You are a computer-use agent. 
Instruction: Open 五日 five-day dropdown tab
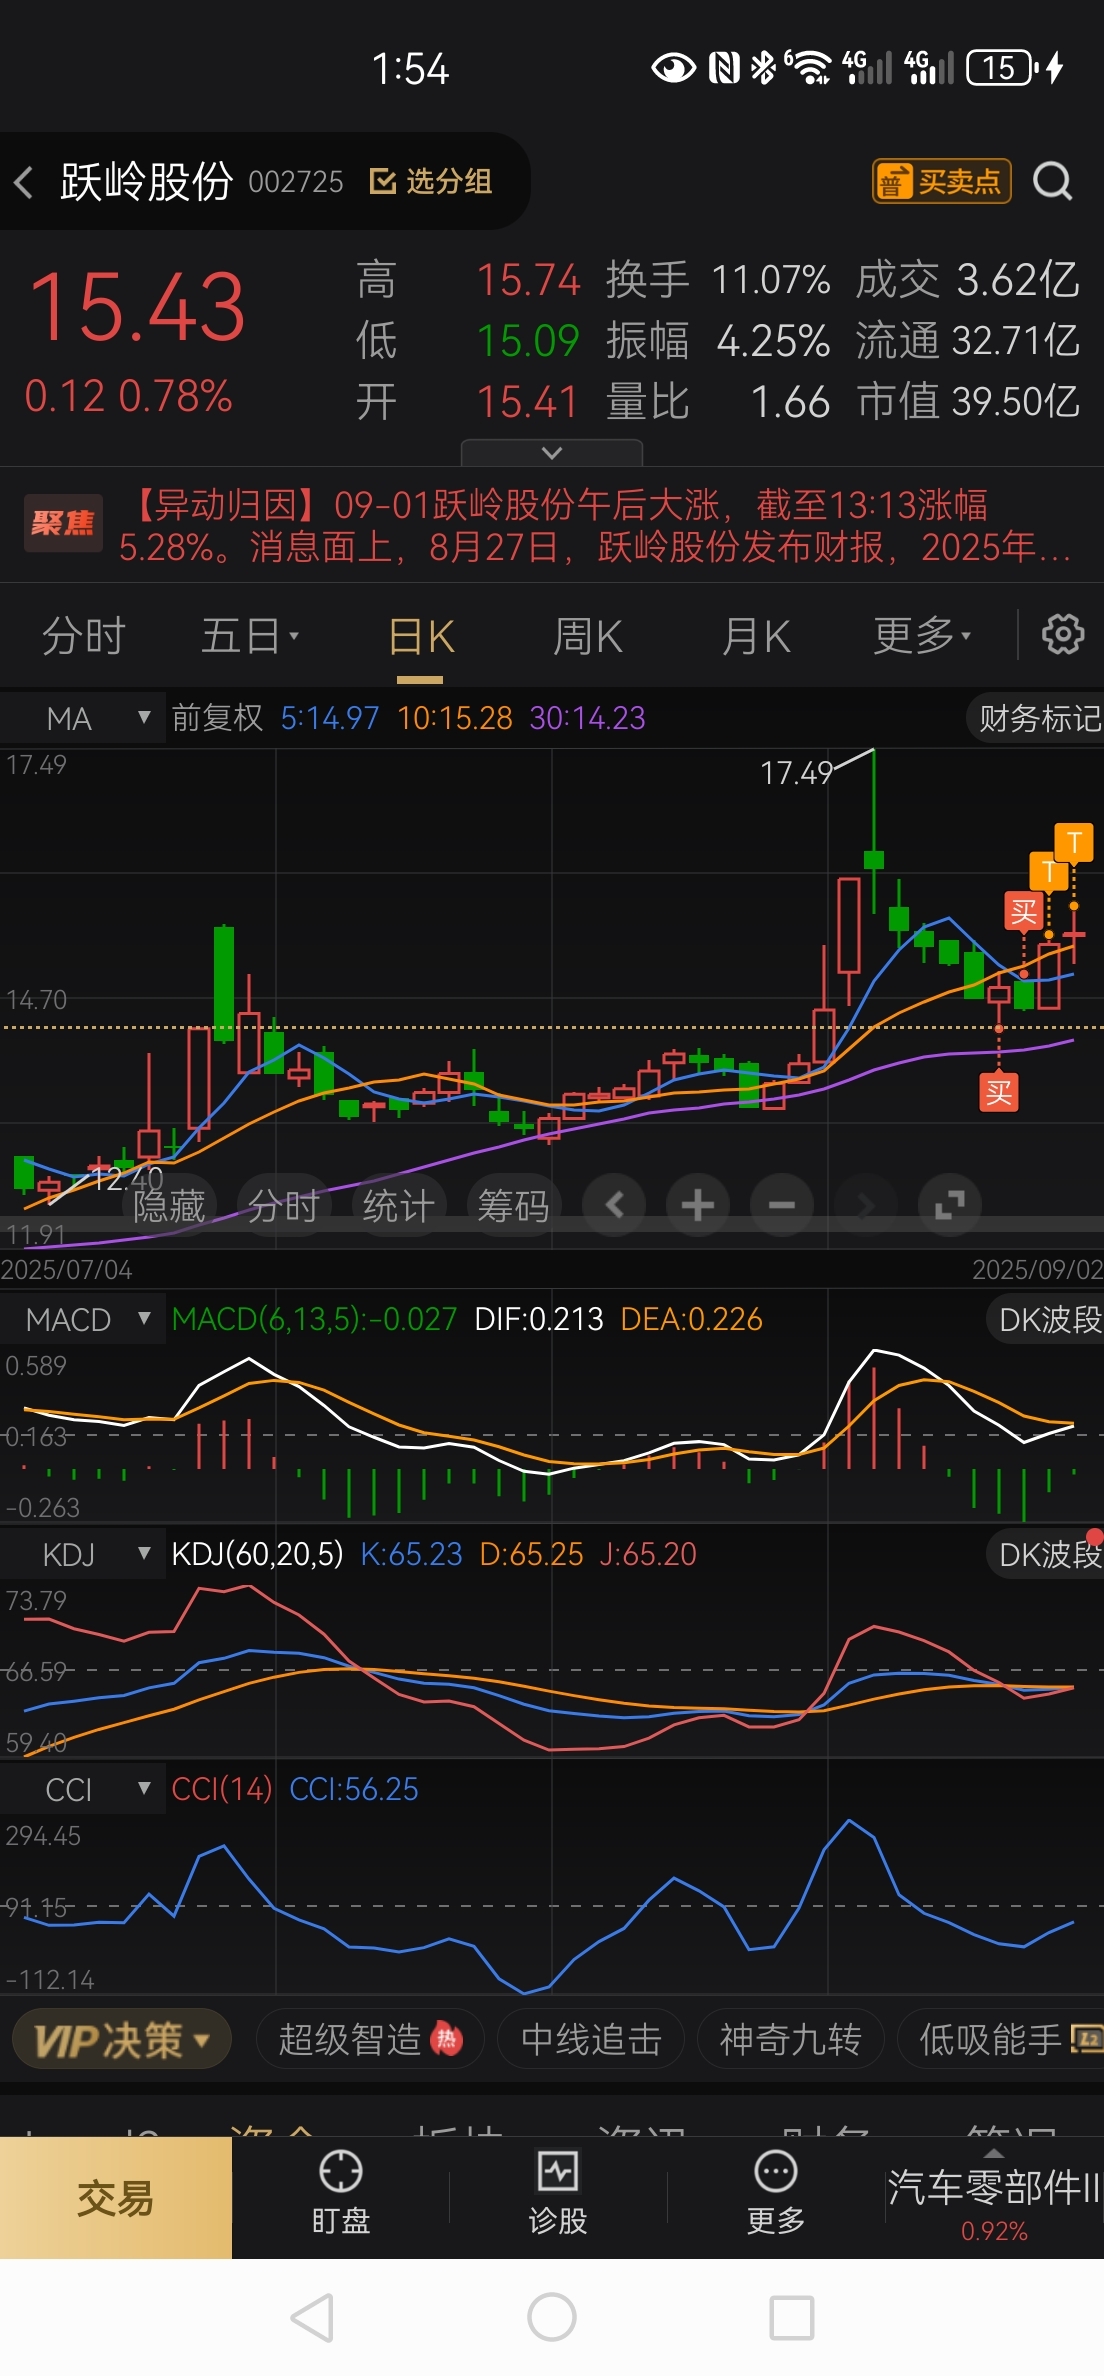250,636
